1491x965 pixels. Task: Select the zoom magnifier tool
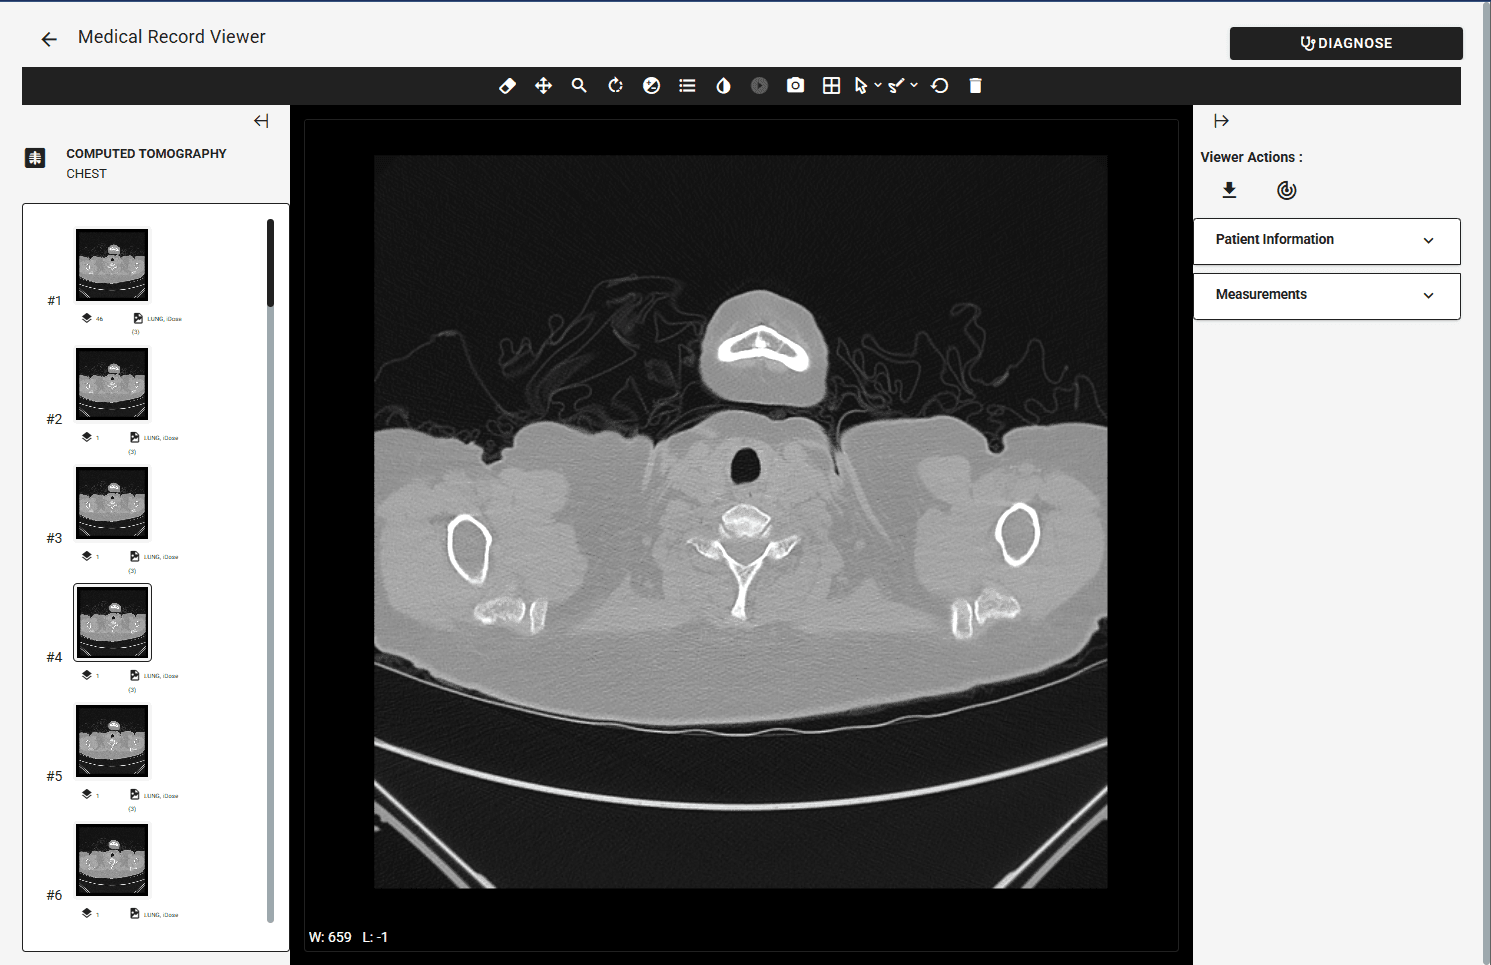click(579, 86)
